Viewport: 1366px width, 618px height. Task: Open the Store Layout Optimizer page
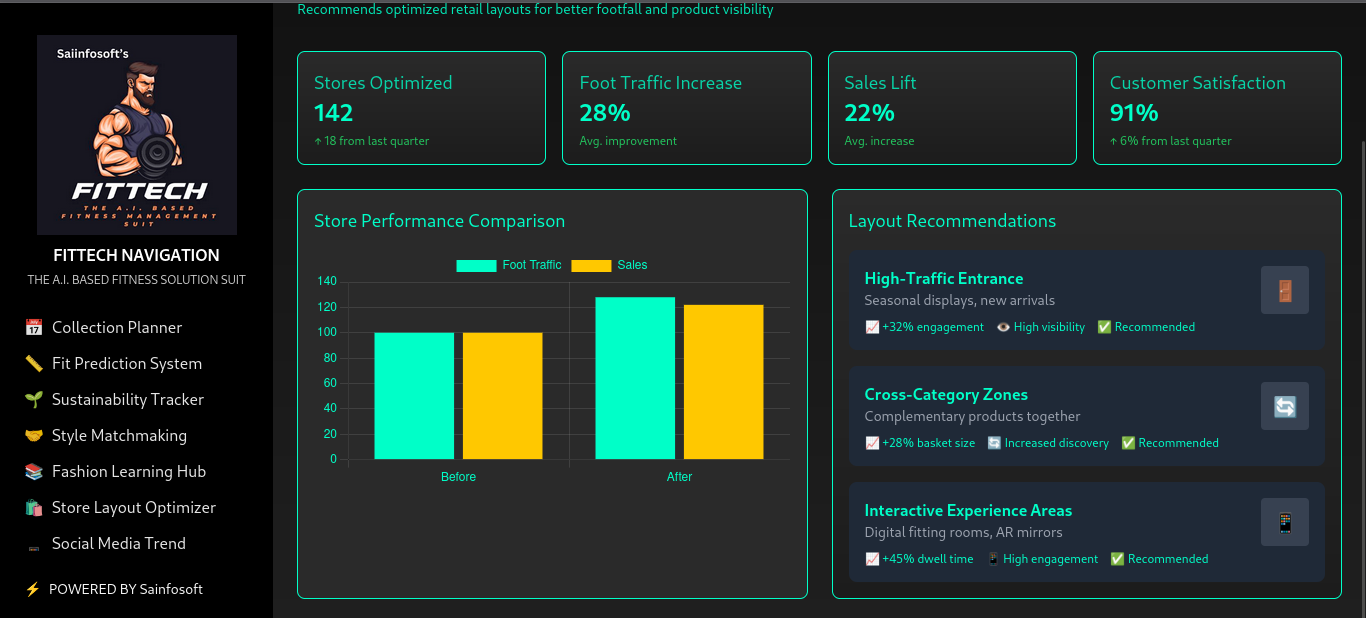point(133,508)
